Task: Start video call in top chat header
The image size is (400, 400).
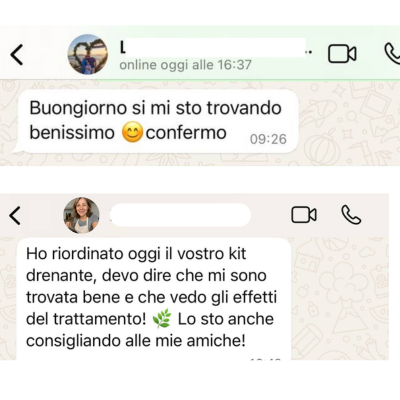Action: click(342, 54)
